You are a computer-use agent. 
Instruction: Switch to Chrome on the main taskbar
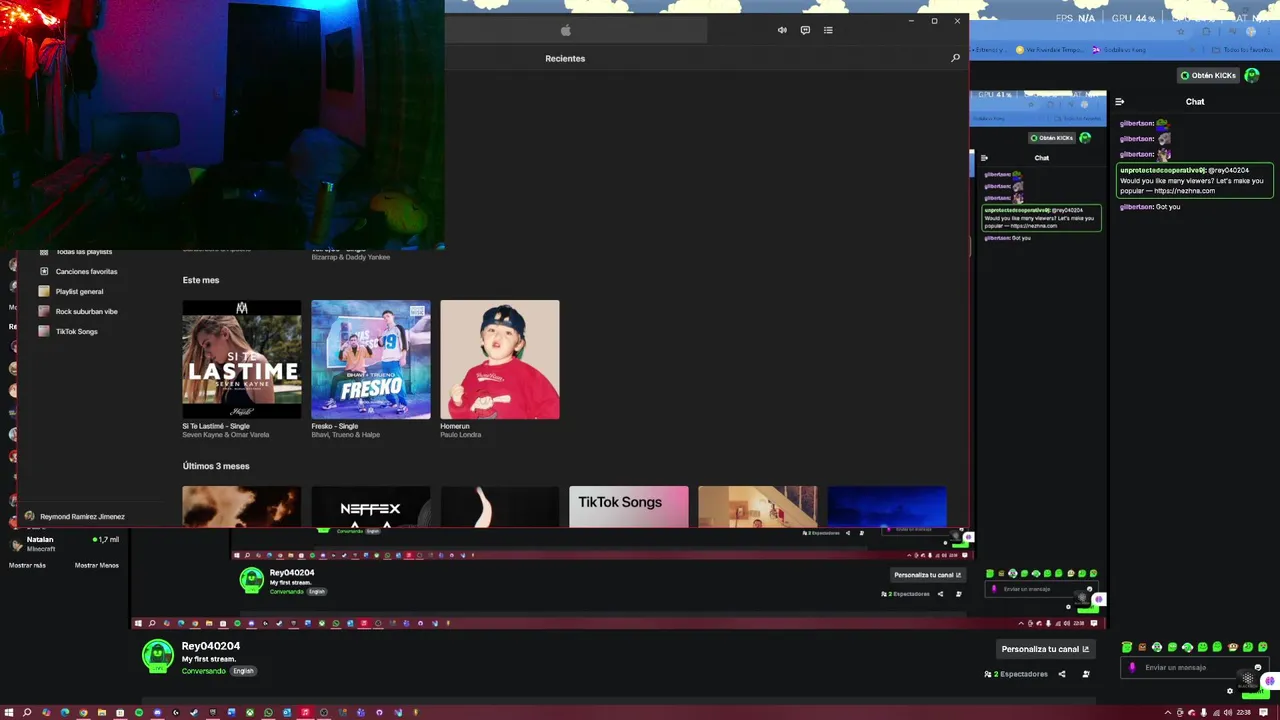tap(83, 712)
